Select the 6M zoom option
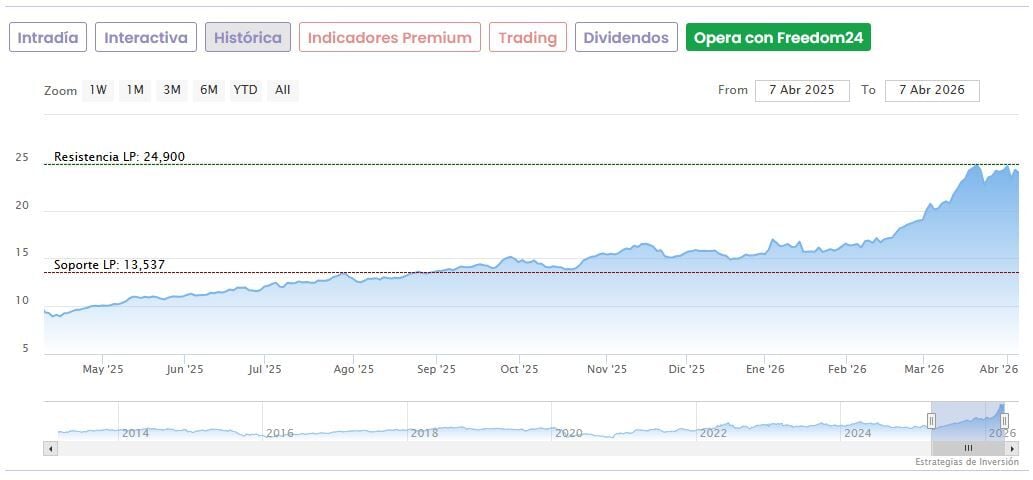This screenshot has height=480, width=1033. tap(208, 90)
